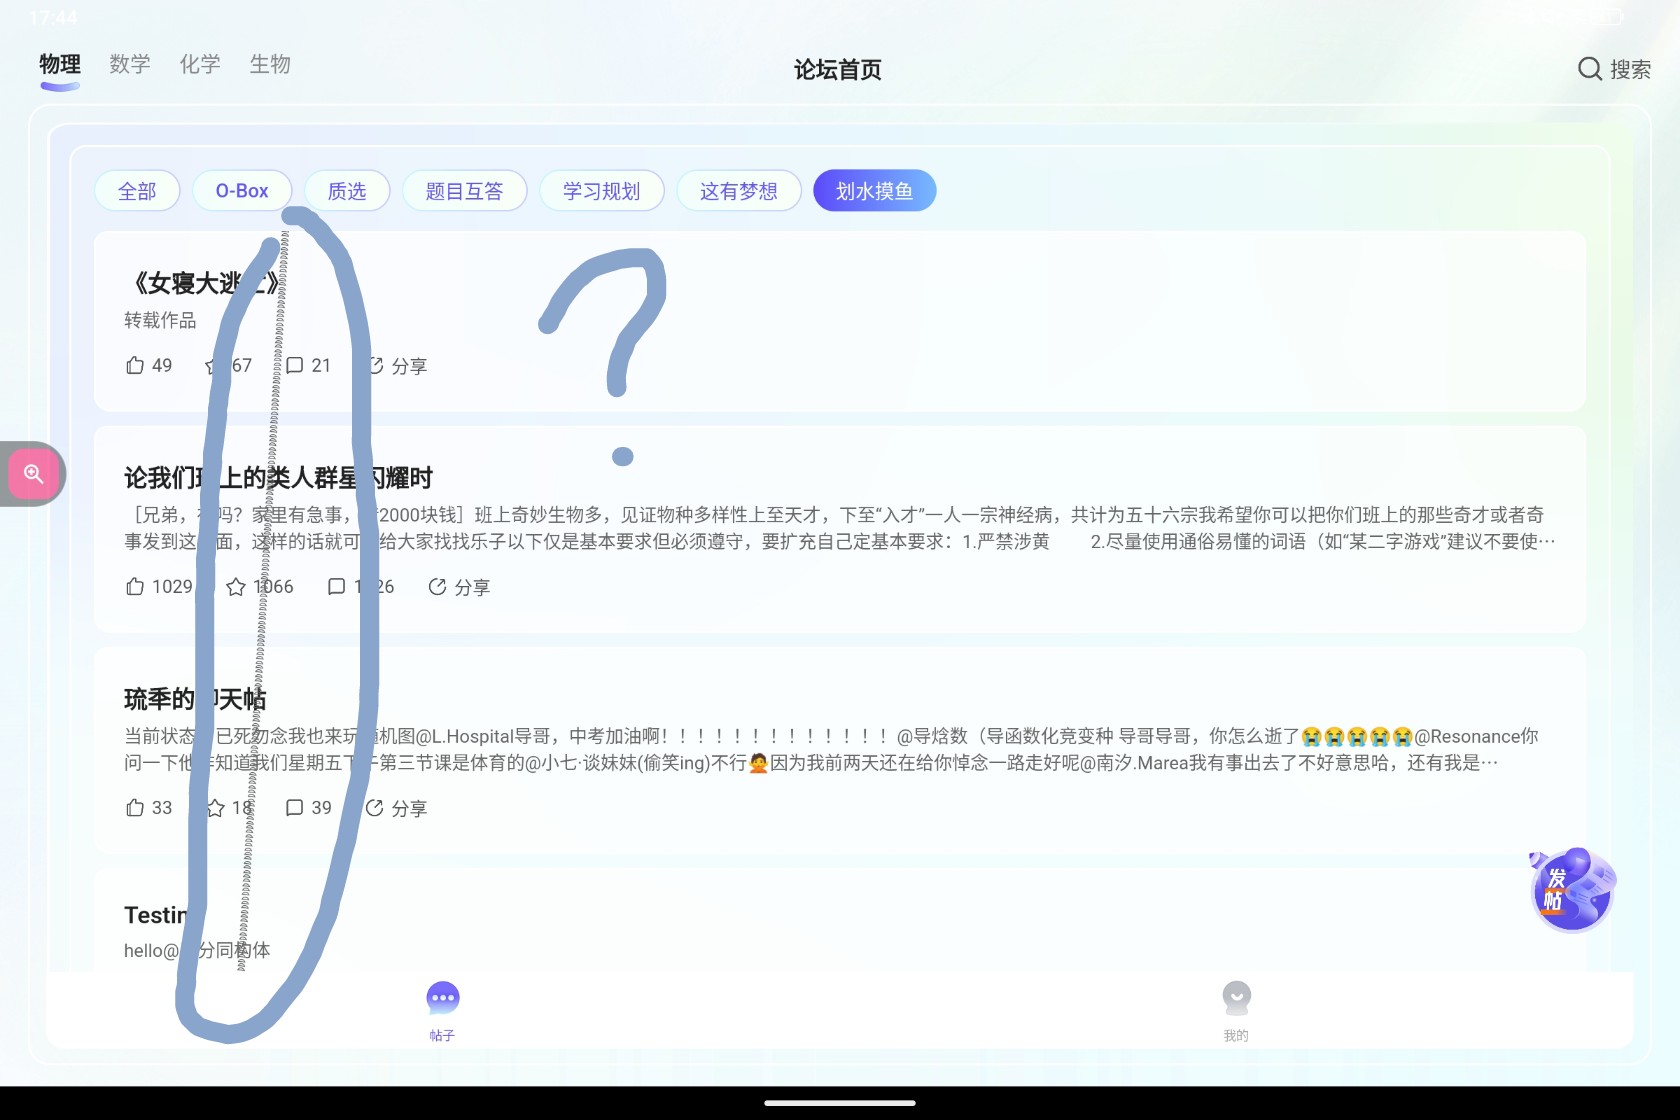Viewport: 1680px width, 1120px height.
Task: Favorite the post with 1066 stars
Action: (x=260, y=586)
